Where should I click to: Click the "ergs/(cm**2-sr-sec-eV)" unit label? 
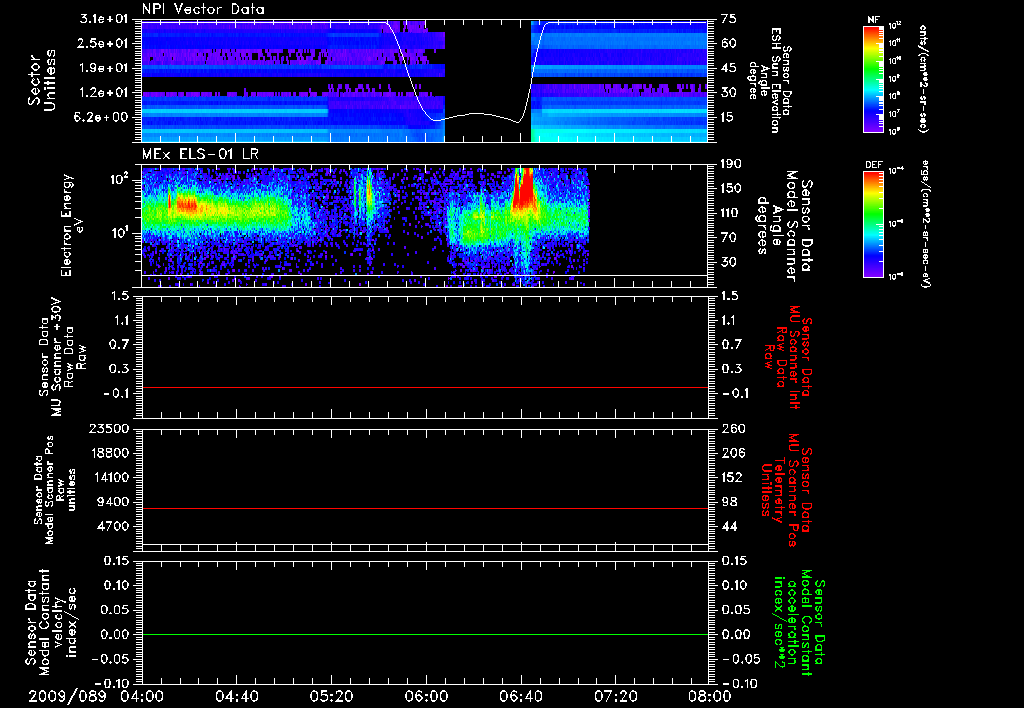click(x=925, y=224)
